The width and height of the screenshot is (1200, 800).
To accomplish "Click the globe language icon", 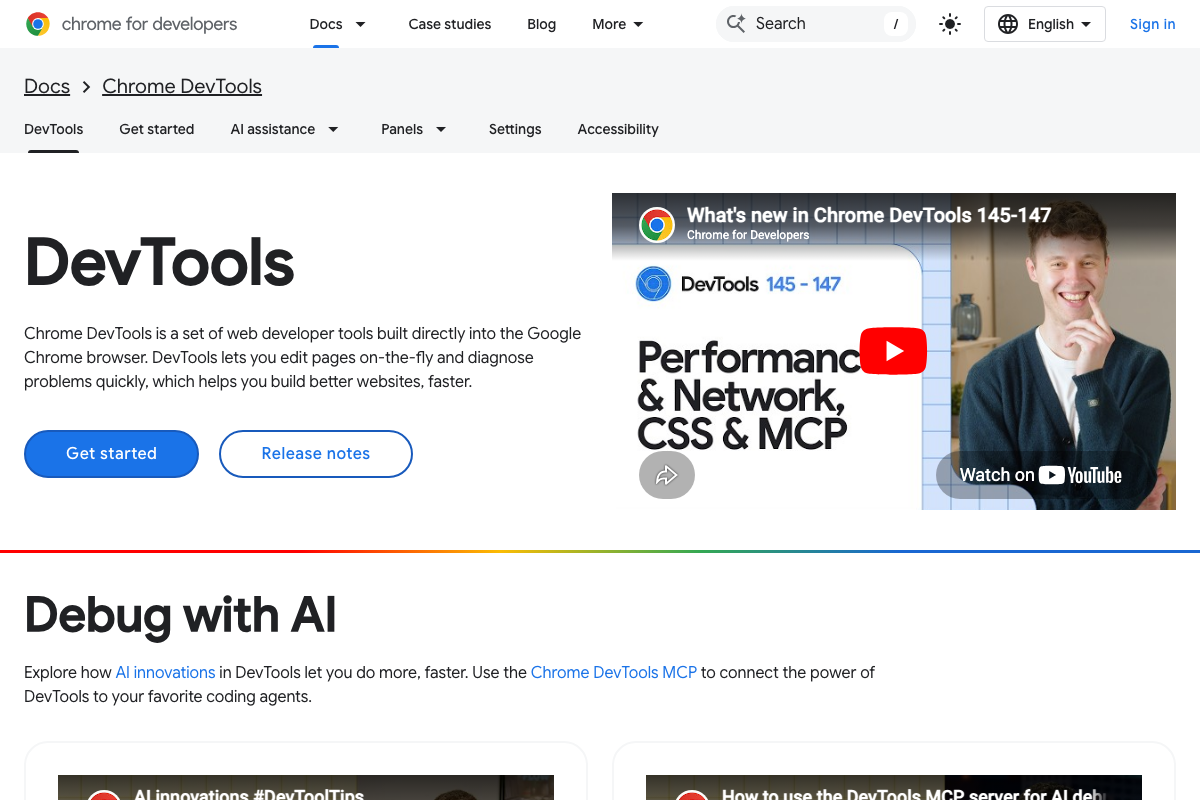I will [1008, 24].
